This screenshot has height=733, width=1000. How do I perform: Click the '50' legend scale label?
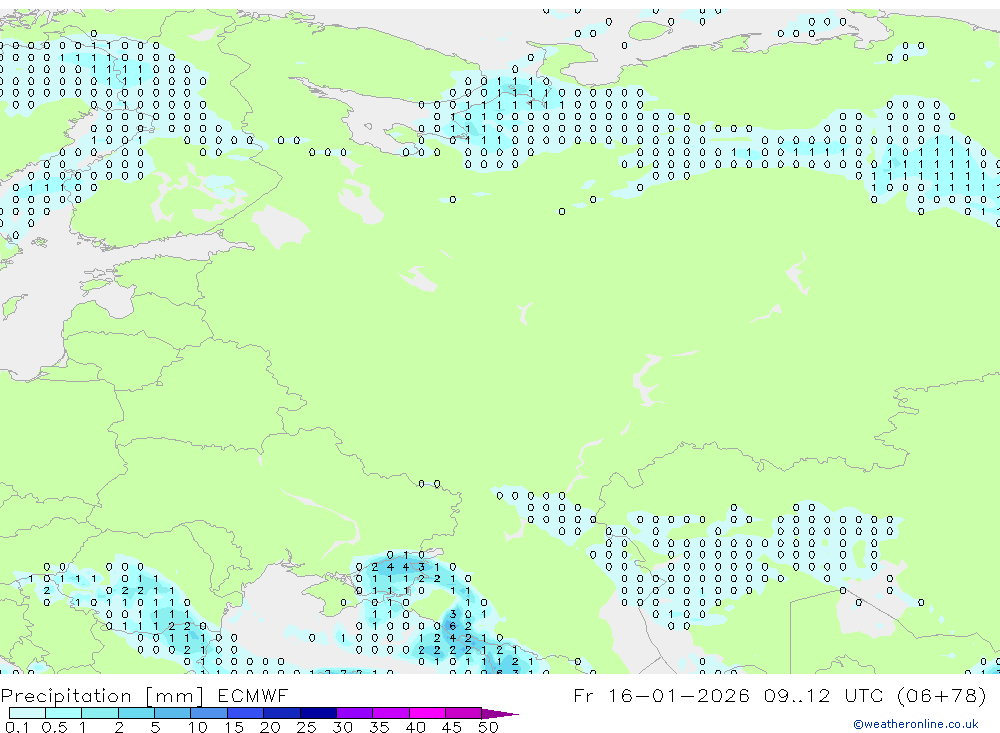pyautogui.click(x=488, y=727)
